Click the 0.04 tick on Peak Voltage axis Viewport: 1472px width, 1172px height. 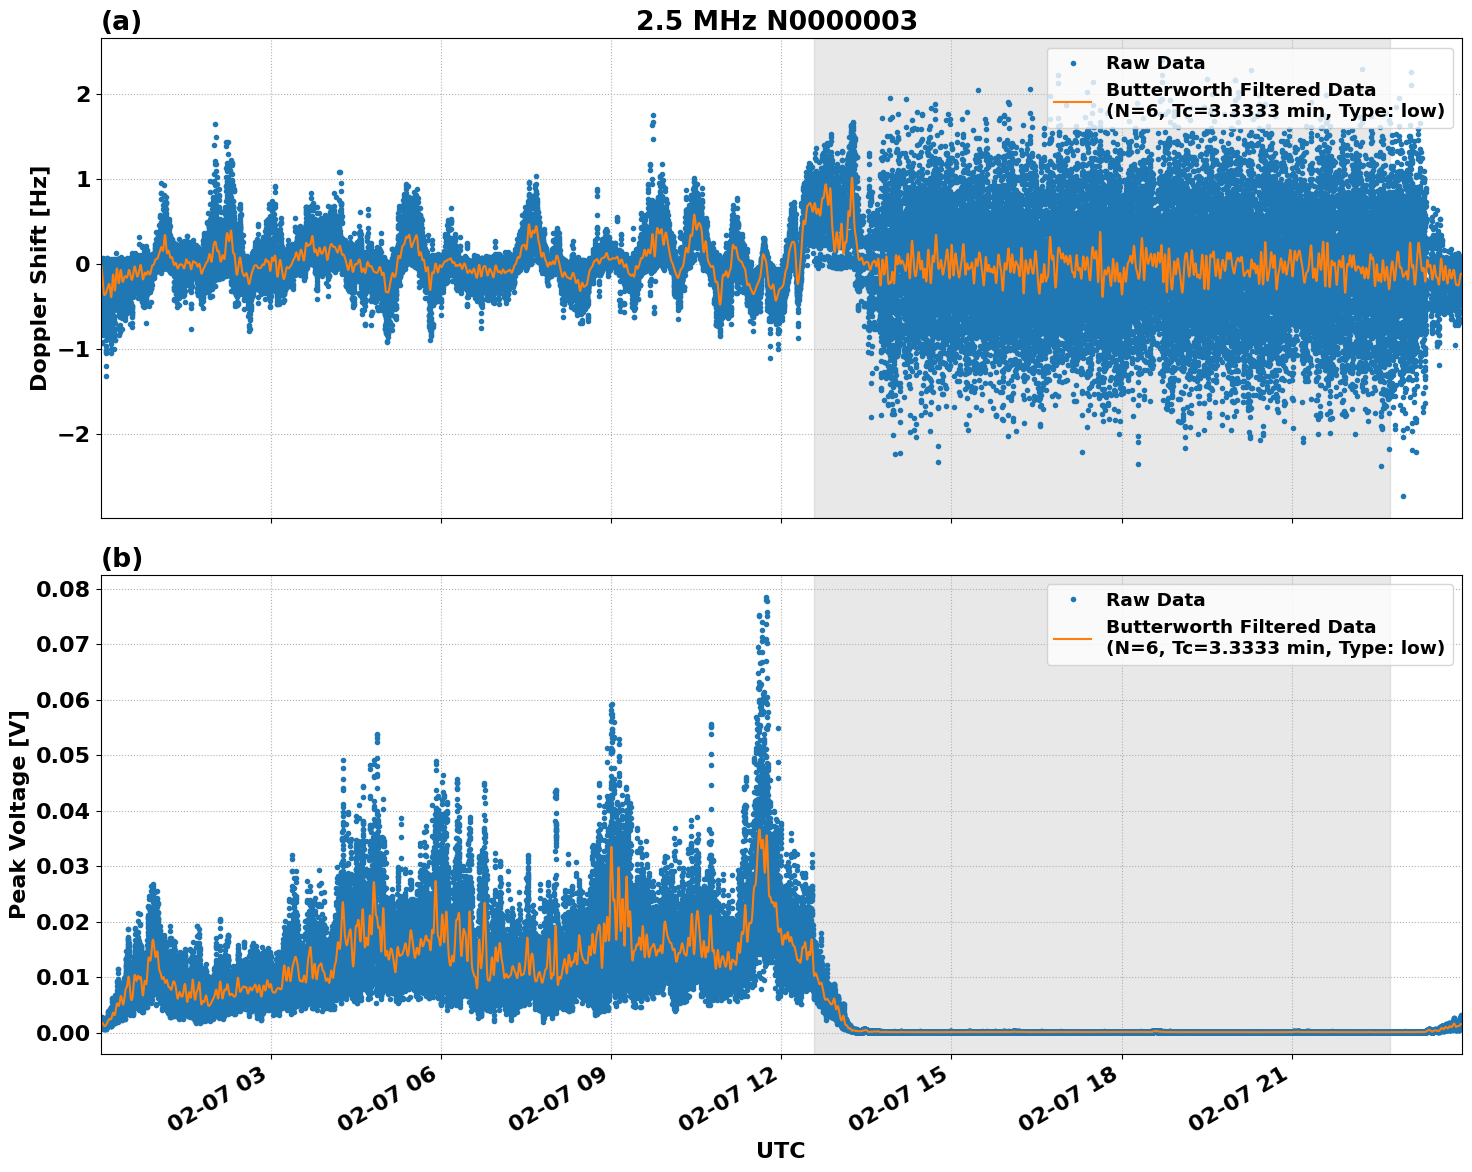tap(63, 811)
